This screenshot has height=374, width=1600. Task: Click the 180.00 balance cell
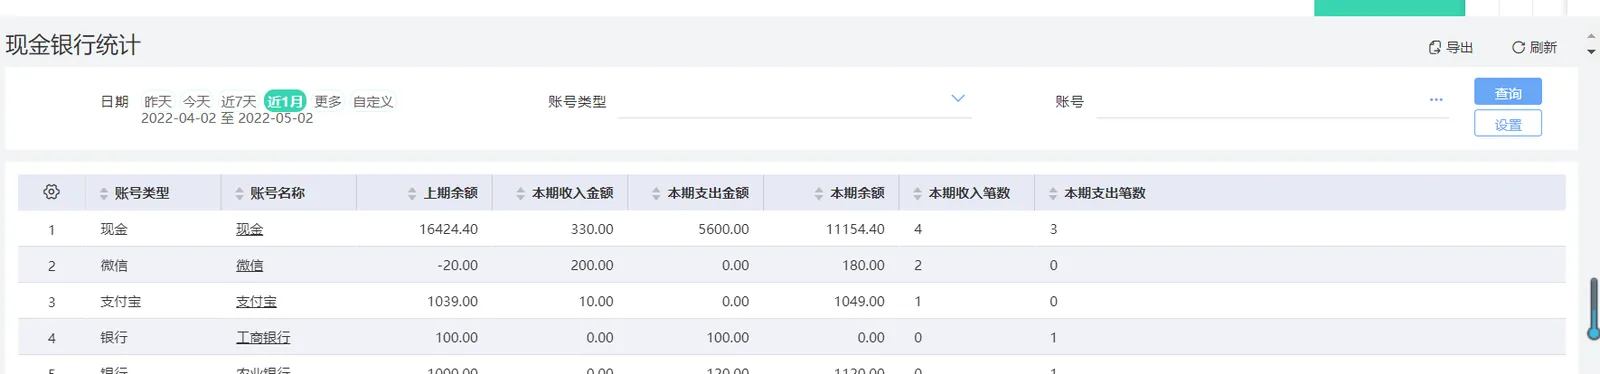point(864,265)
